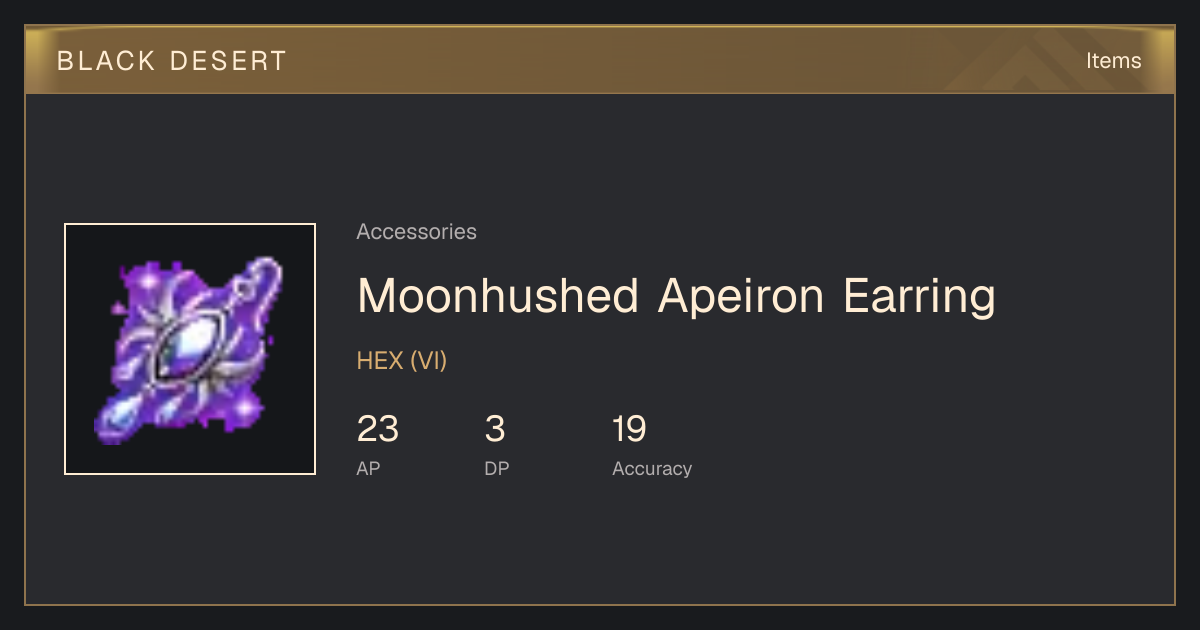The width and height of the screenshot is (1200, 630).
Task: Click the AP stat label
Action: [x=368, y=469]
